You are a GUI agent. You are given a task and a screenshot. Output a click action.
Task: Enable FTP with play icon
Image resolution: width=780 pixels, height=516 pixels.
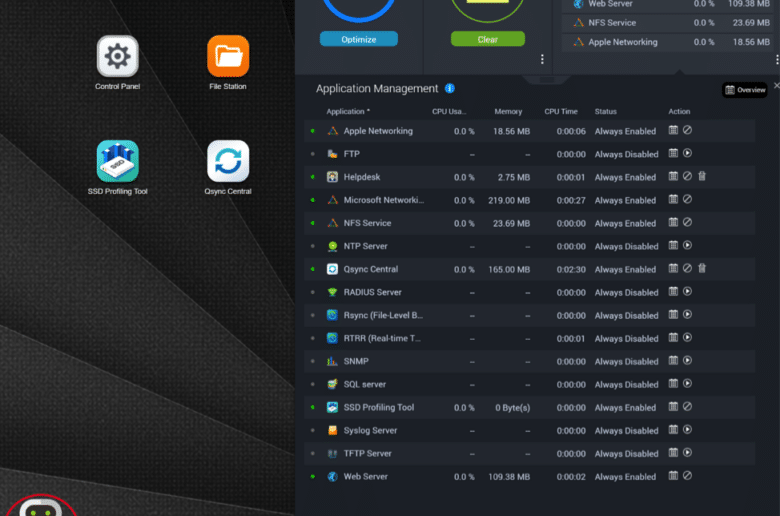tap(687, 153)
